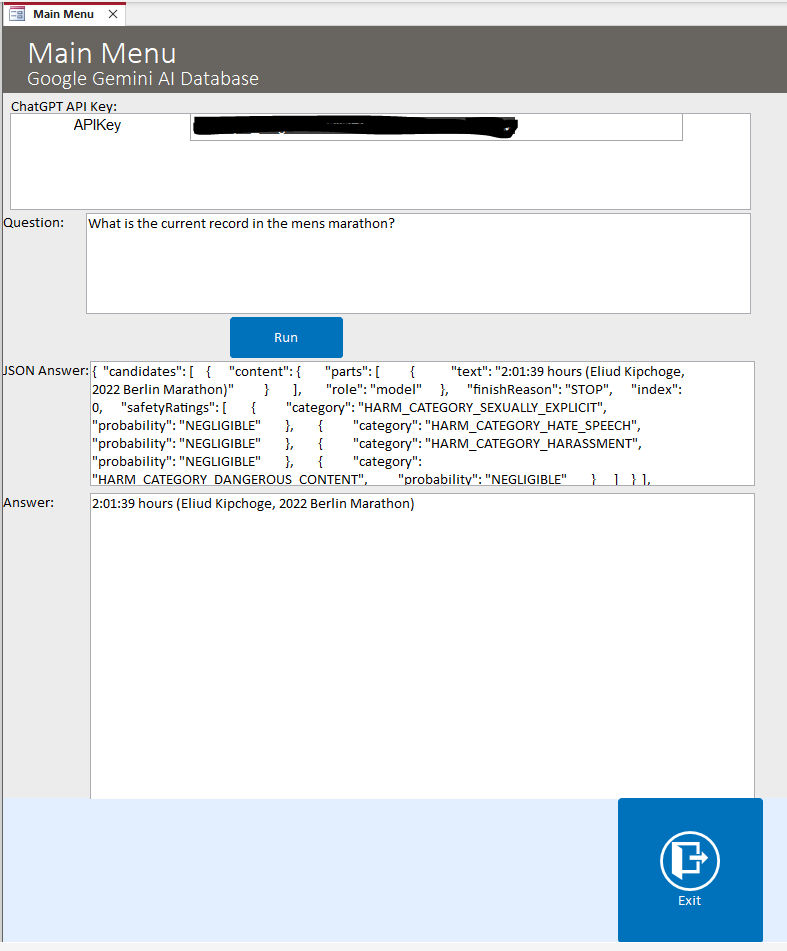Close the Main Menu tab

coord(113,14)
